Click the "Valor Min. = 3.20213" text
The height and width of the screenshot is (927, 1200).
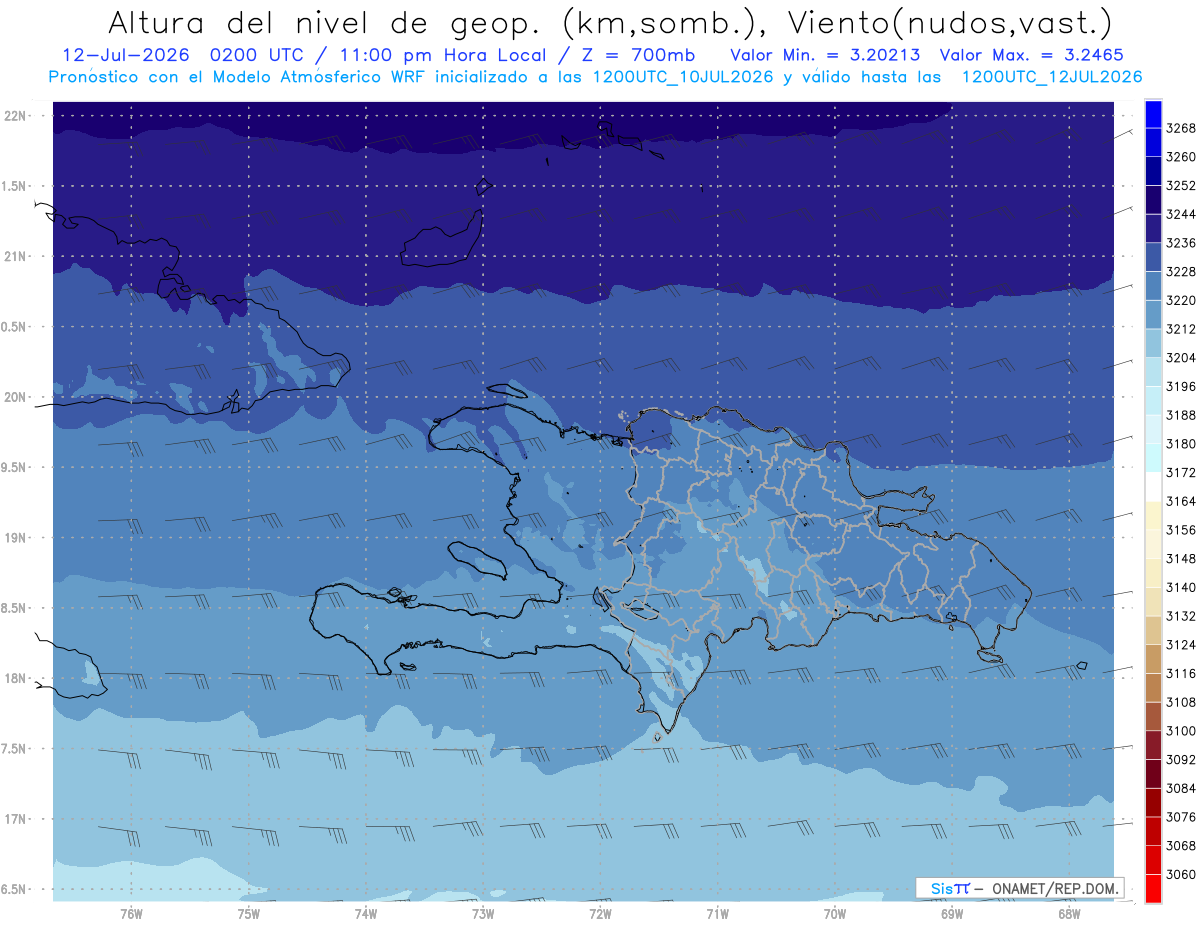pyautogui.click(x=825, y=55)
